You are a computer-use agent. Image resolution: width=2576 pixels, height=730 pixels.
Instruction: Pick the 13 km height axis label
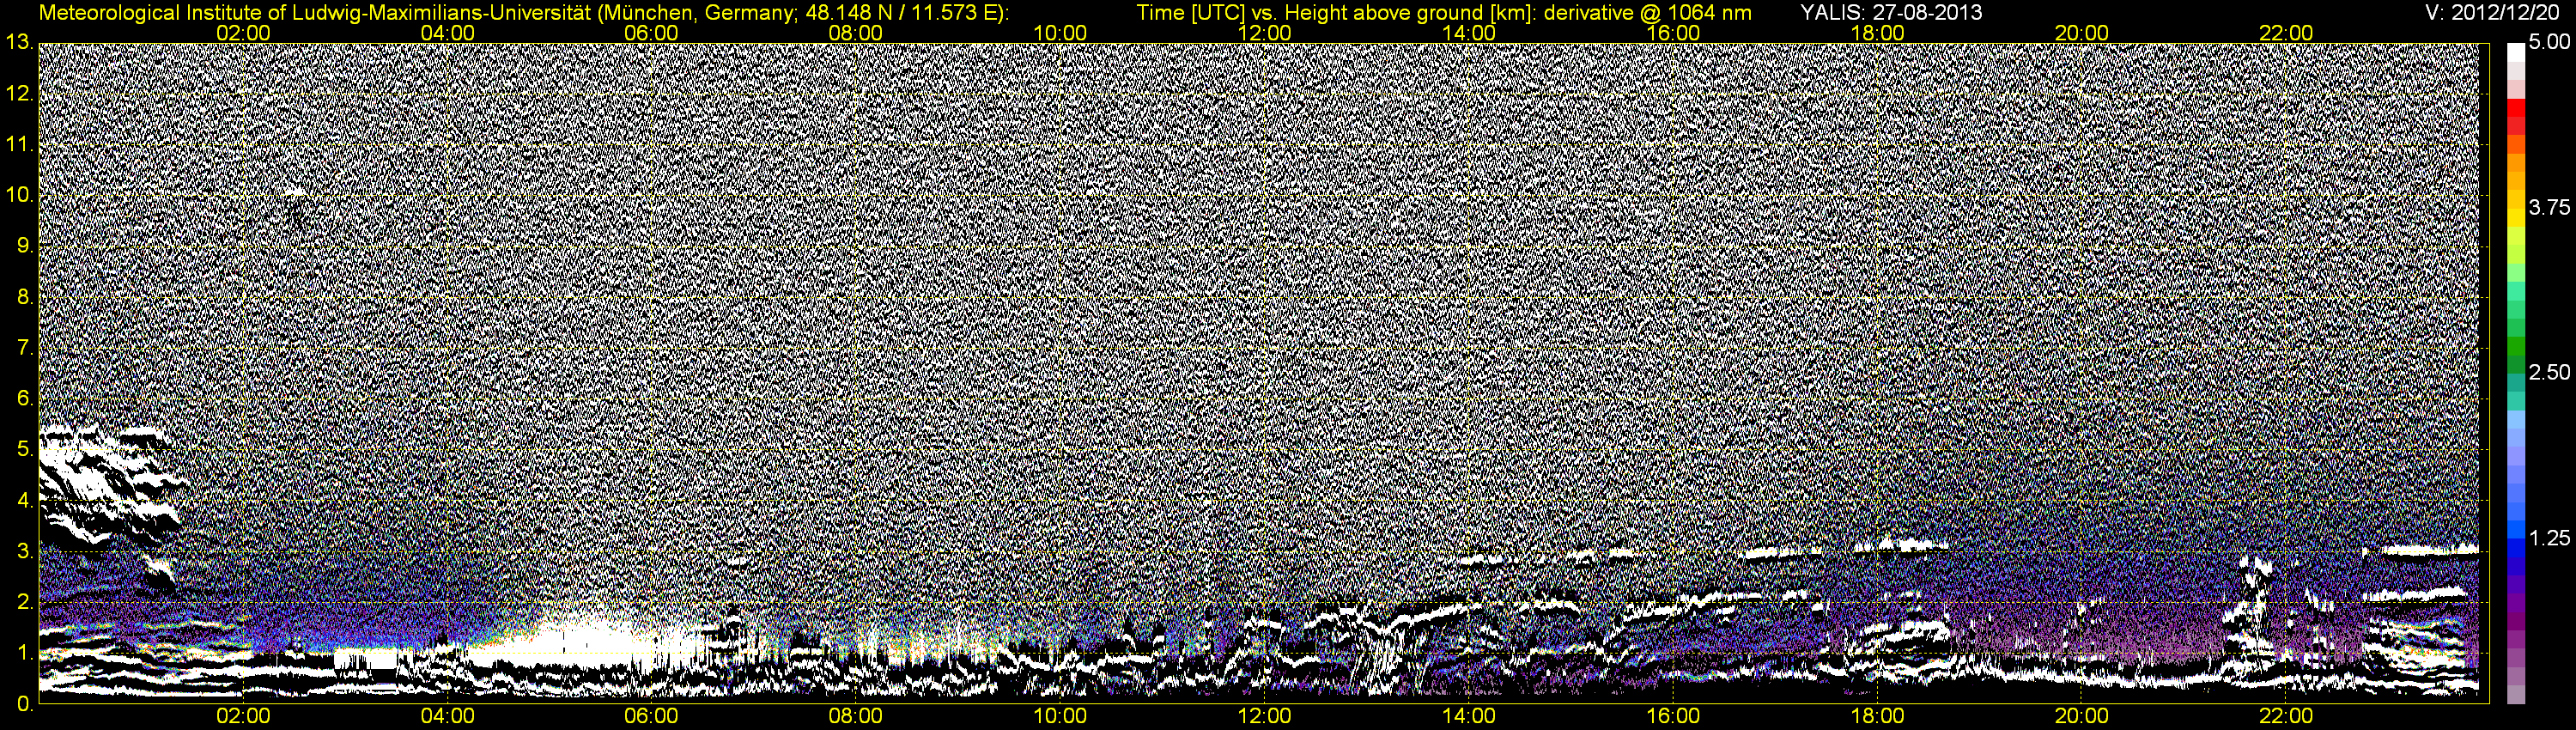pyautogui.click(x=18, y=42)
